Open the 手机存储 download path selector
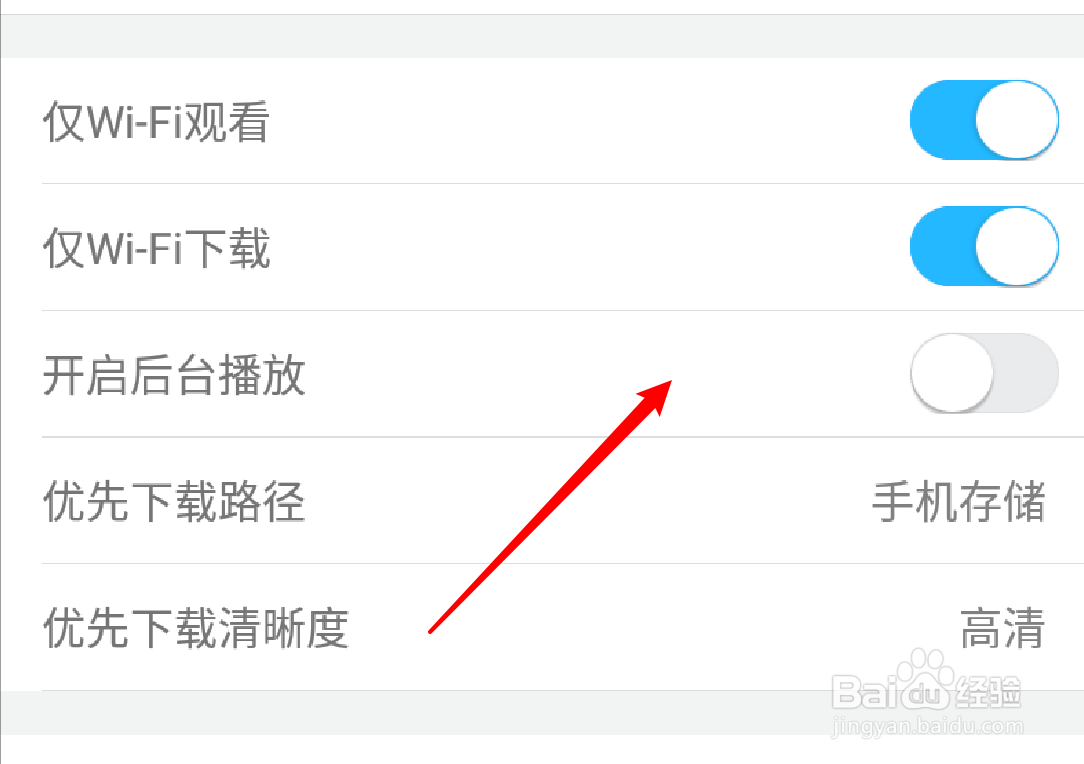The image size is (1084, 764). pos(958,501)
